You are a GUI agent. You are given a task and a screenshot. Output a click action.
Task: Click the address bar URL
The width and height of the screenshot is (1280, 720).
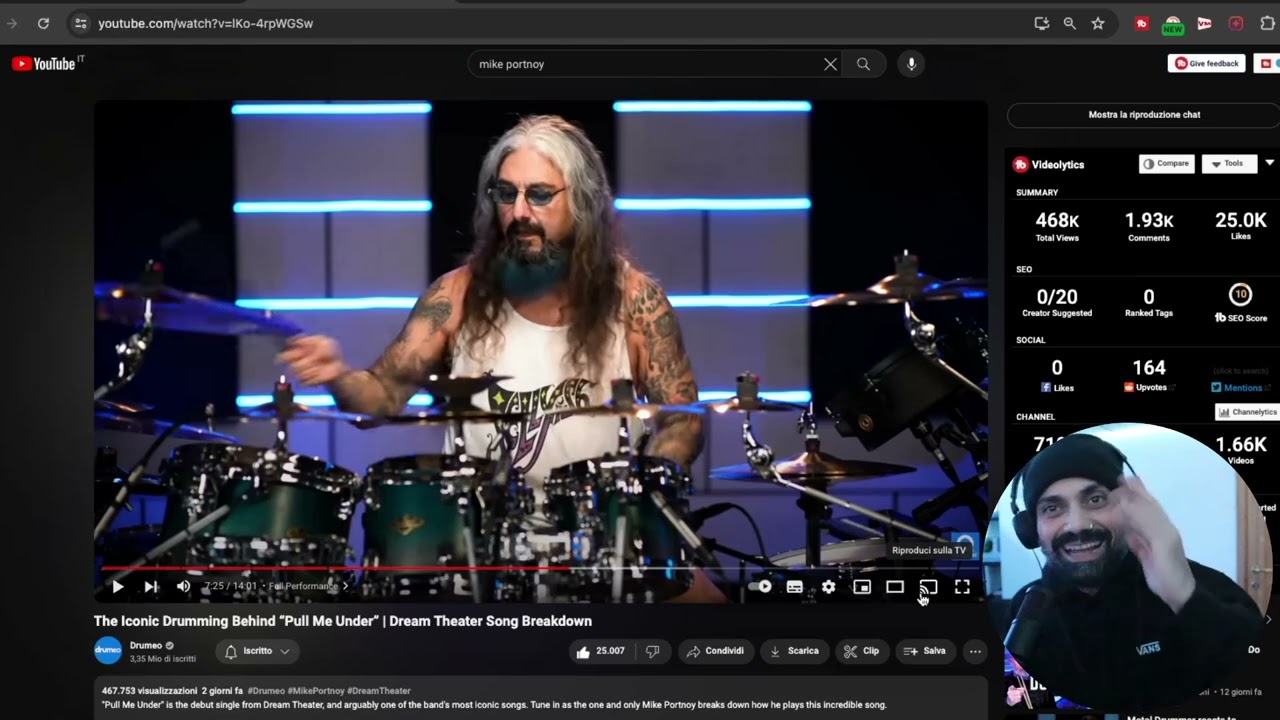tap(205, 23)
